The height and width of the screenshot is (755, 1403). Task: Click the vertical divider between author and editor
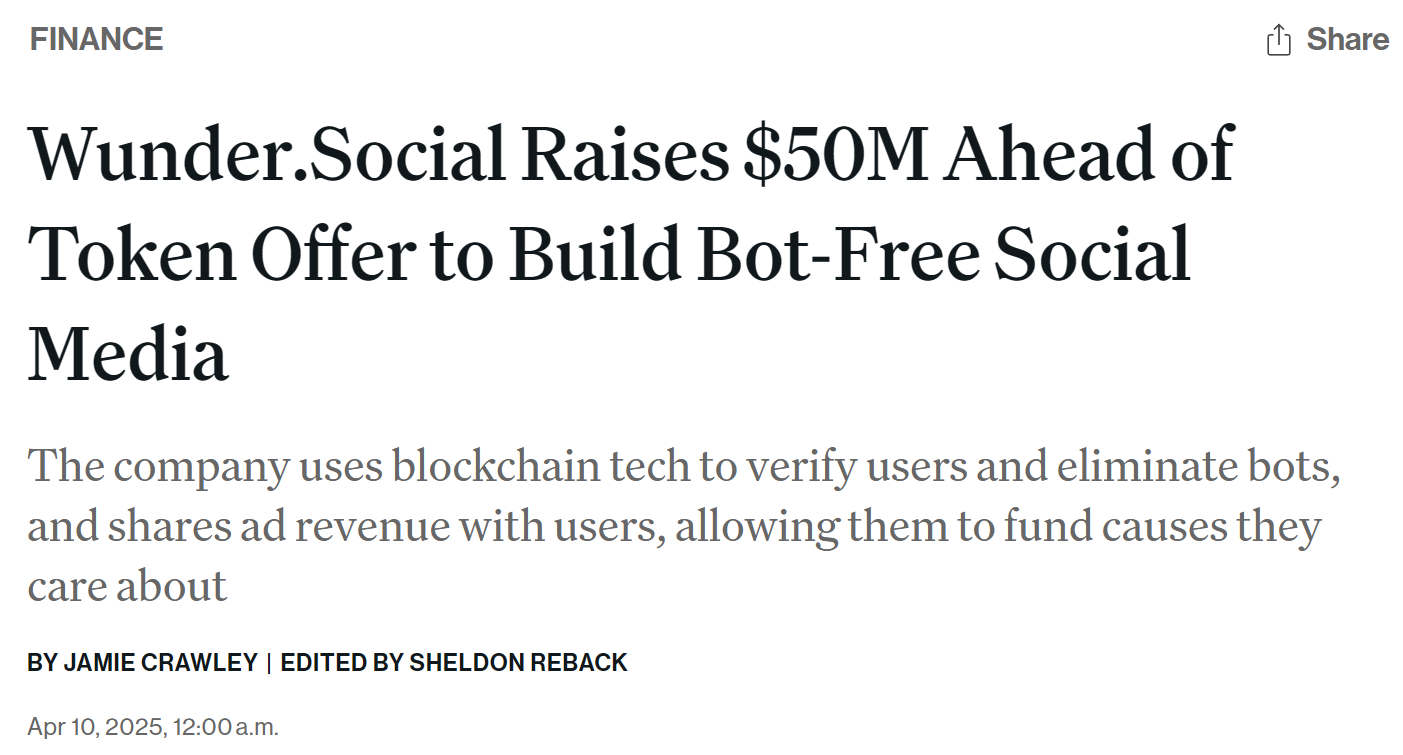click(x=269, y=662)
